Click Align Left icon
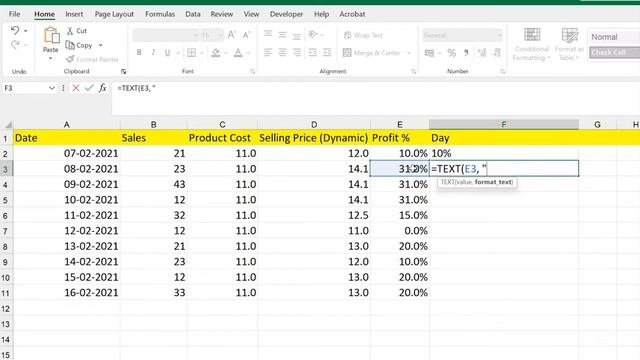 coord(268,52)
